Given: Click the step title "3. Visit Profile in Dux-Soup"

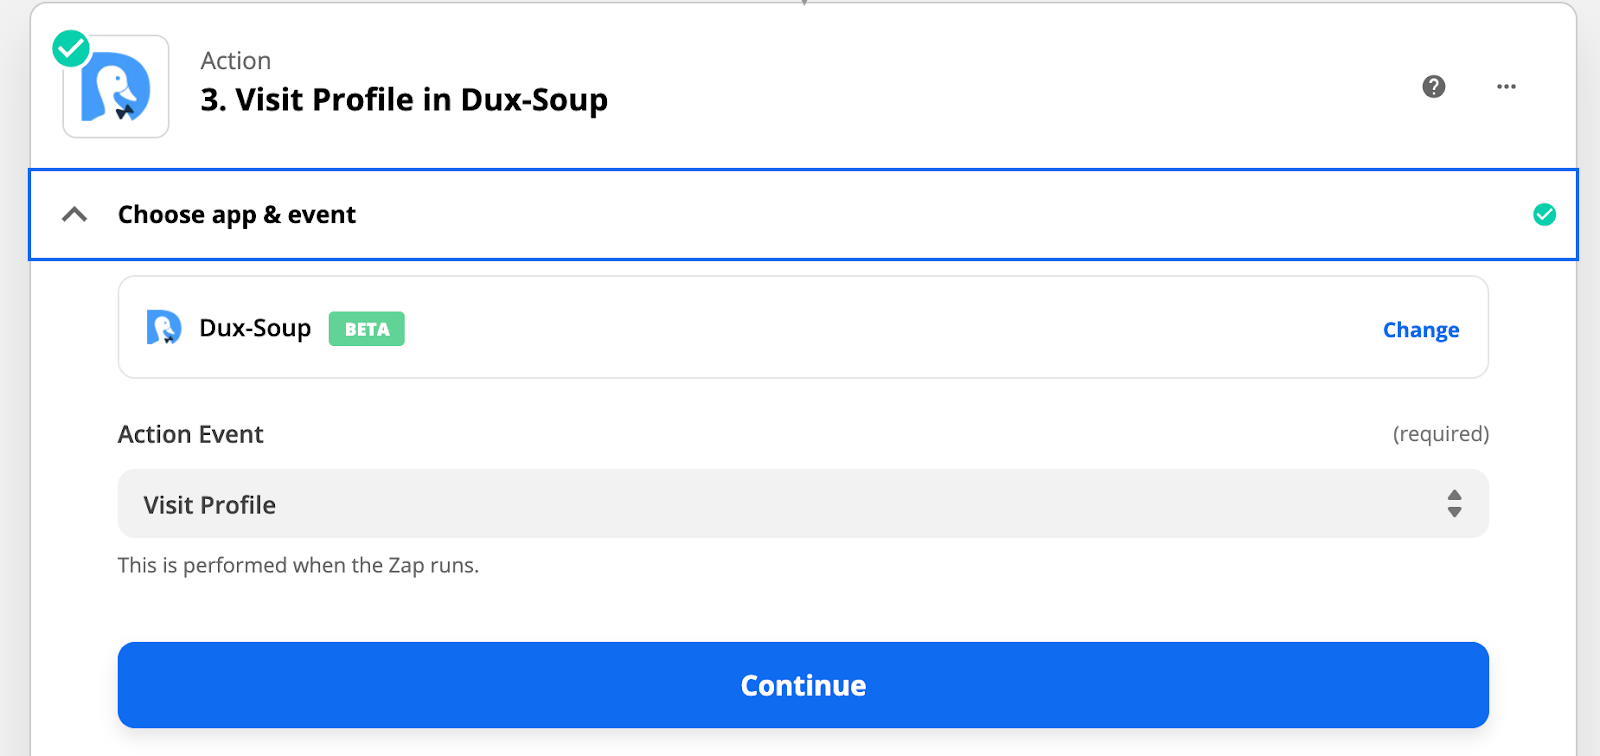Looking at the screenshot, I should [x=404, y=100].
